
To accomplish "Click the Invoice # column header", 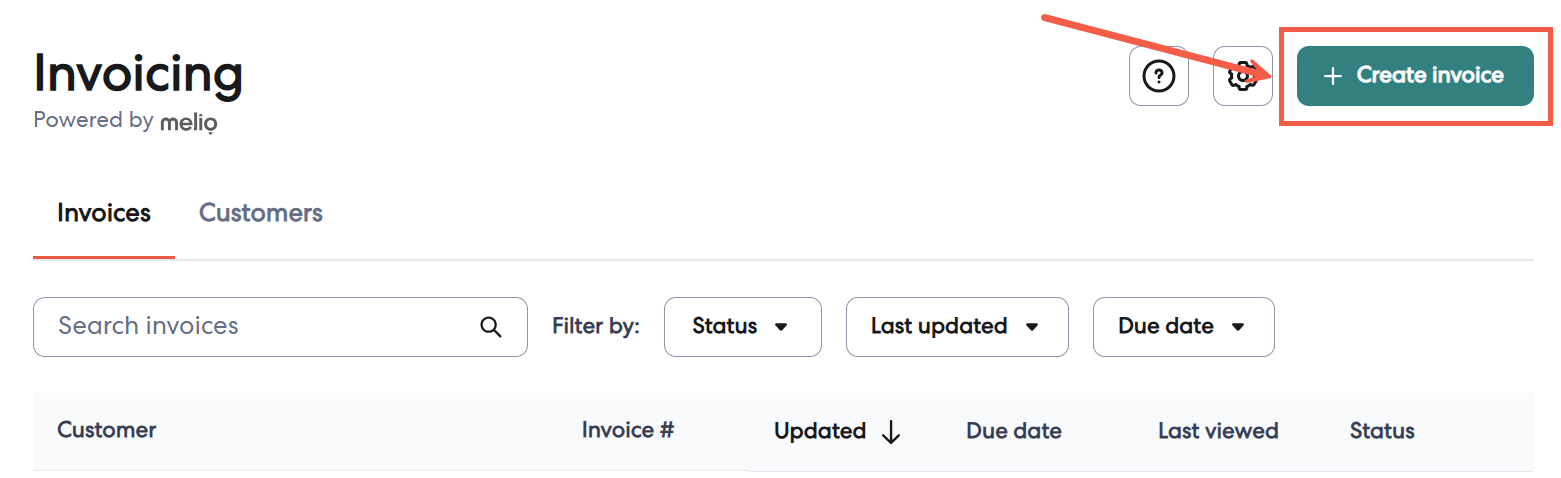I will click(628, 430).
